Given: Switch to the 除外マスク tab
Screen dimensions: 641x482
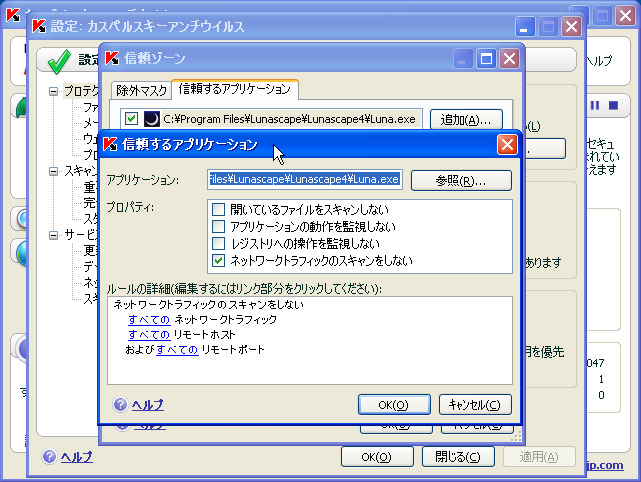Looking at the screenshot, I should click(139, 90).
